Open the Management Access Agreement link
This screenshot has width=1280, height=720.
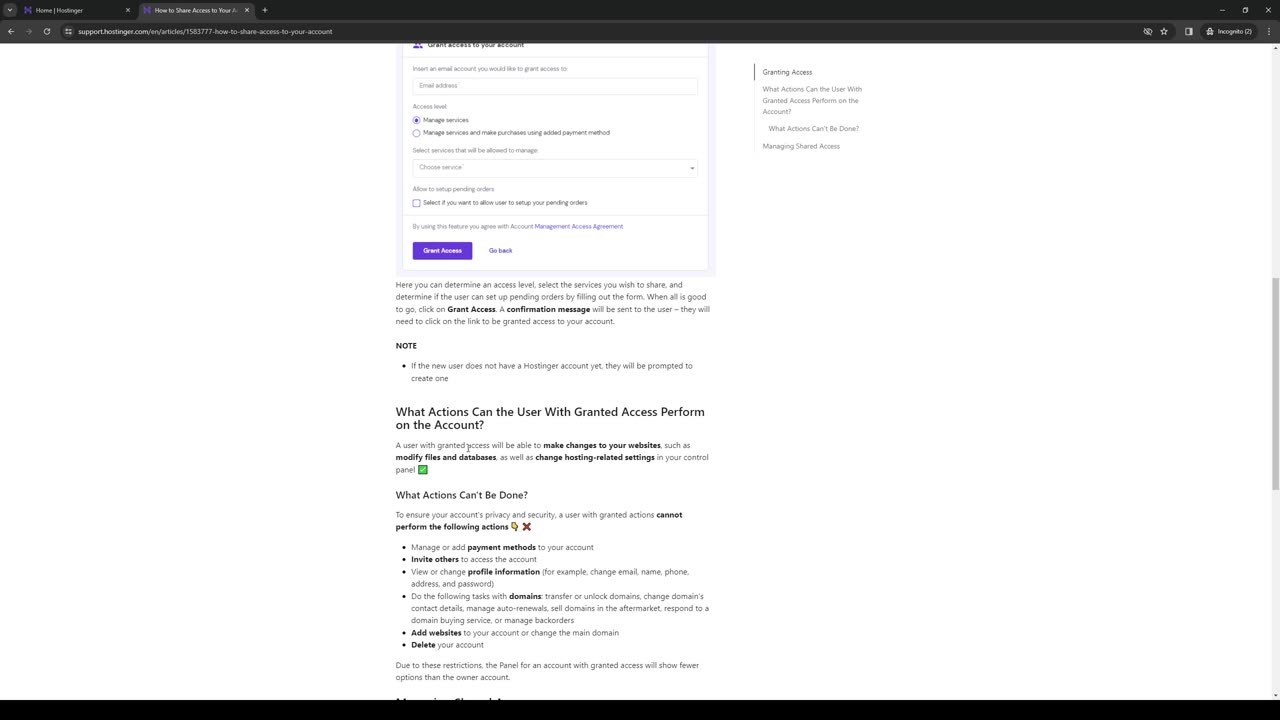(x=578, y=226)
